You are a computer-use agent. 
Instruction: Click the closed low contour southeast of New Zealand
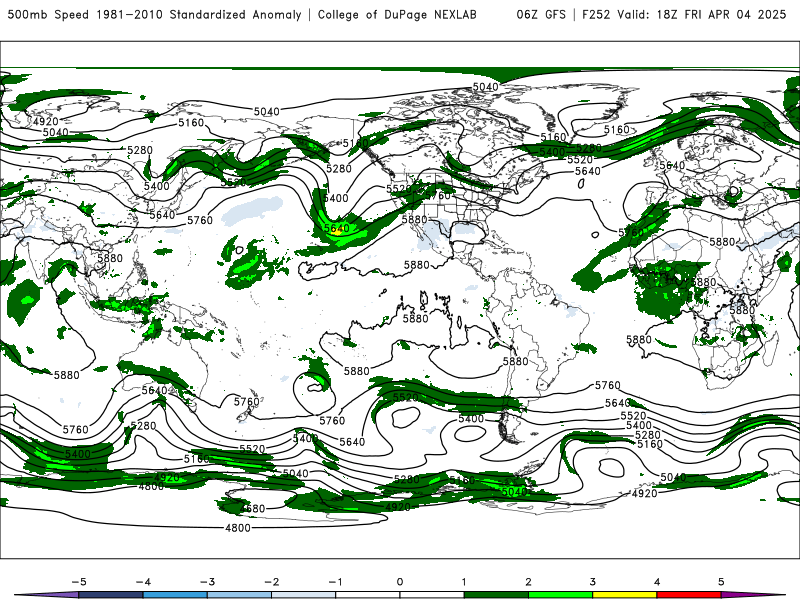click(x=314, y=393)
